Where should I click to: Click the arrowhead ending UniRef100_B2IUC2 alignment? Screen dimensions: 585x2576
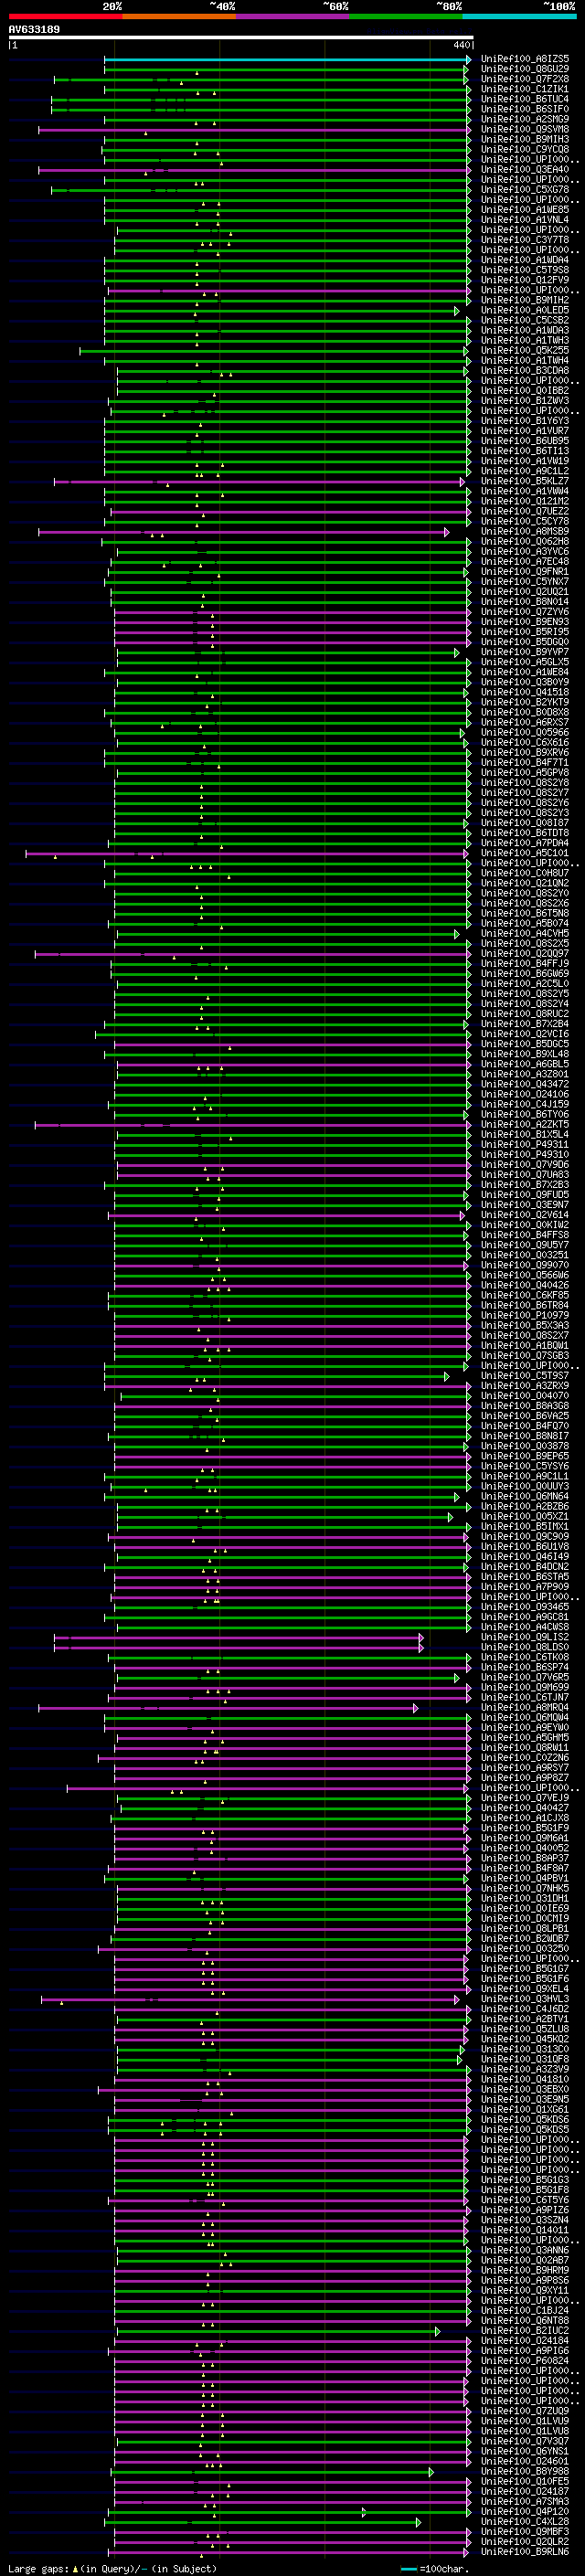(437, 2331)
